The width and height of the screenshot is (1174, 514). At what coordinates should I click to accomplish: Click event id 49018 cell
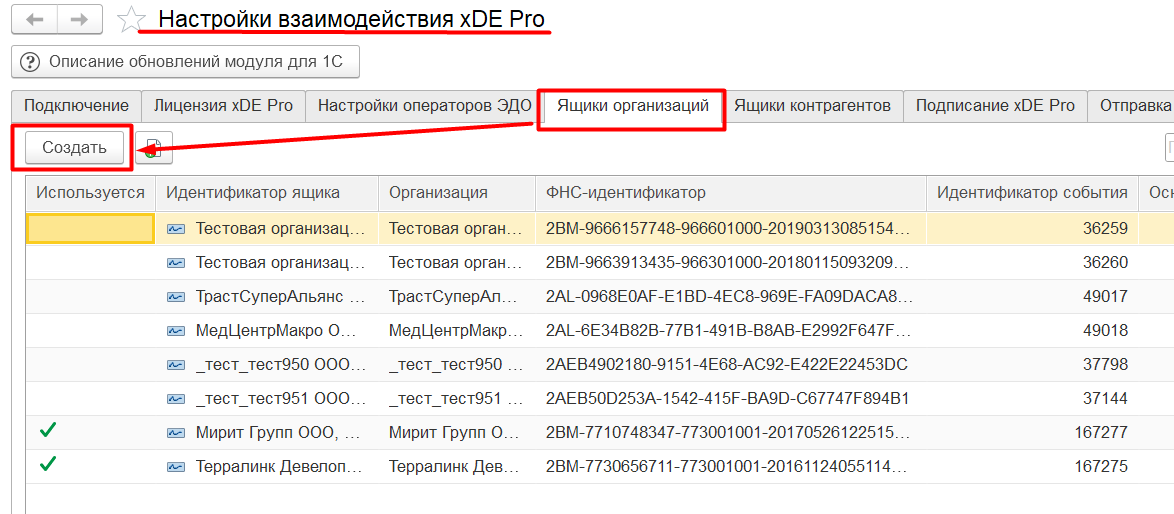[1032, 331]
